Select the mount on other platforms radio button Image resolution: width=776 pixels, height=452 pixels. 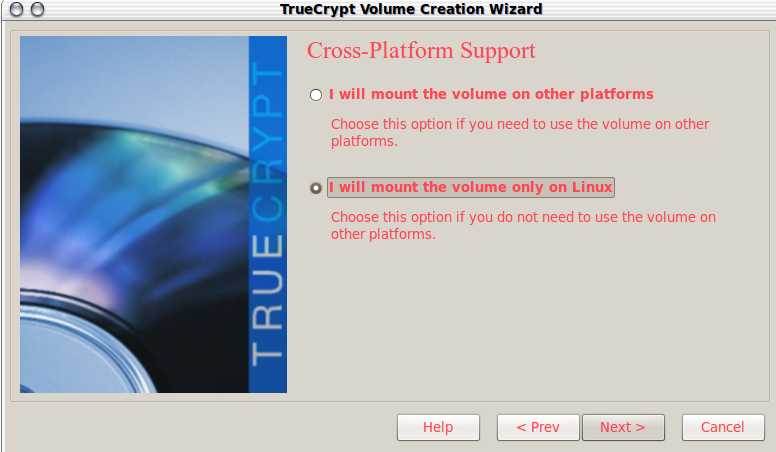[316, 95]
